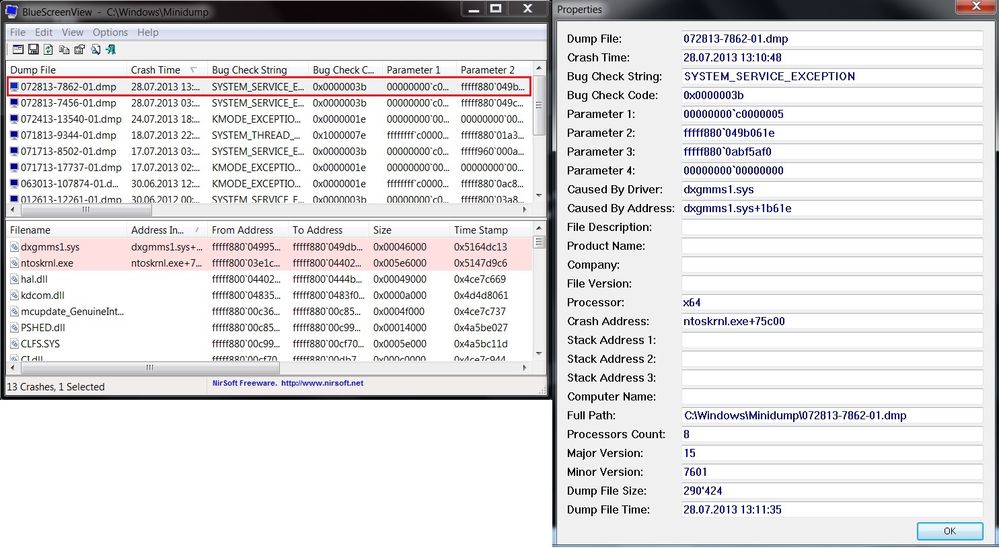Open the NirSoft website link
This screenshot has width=999, height=548.
coord(322,383)
